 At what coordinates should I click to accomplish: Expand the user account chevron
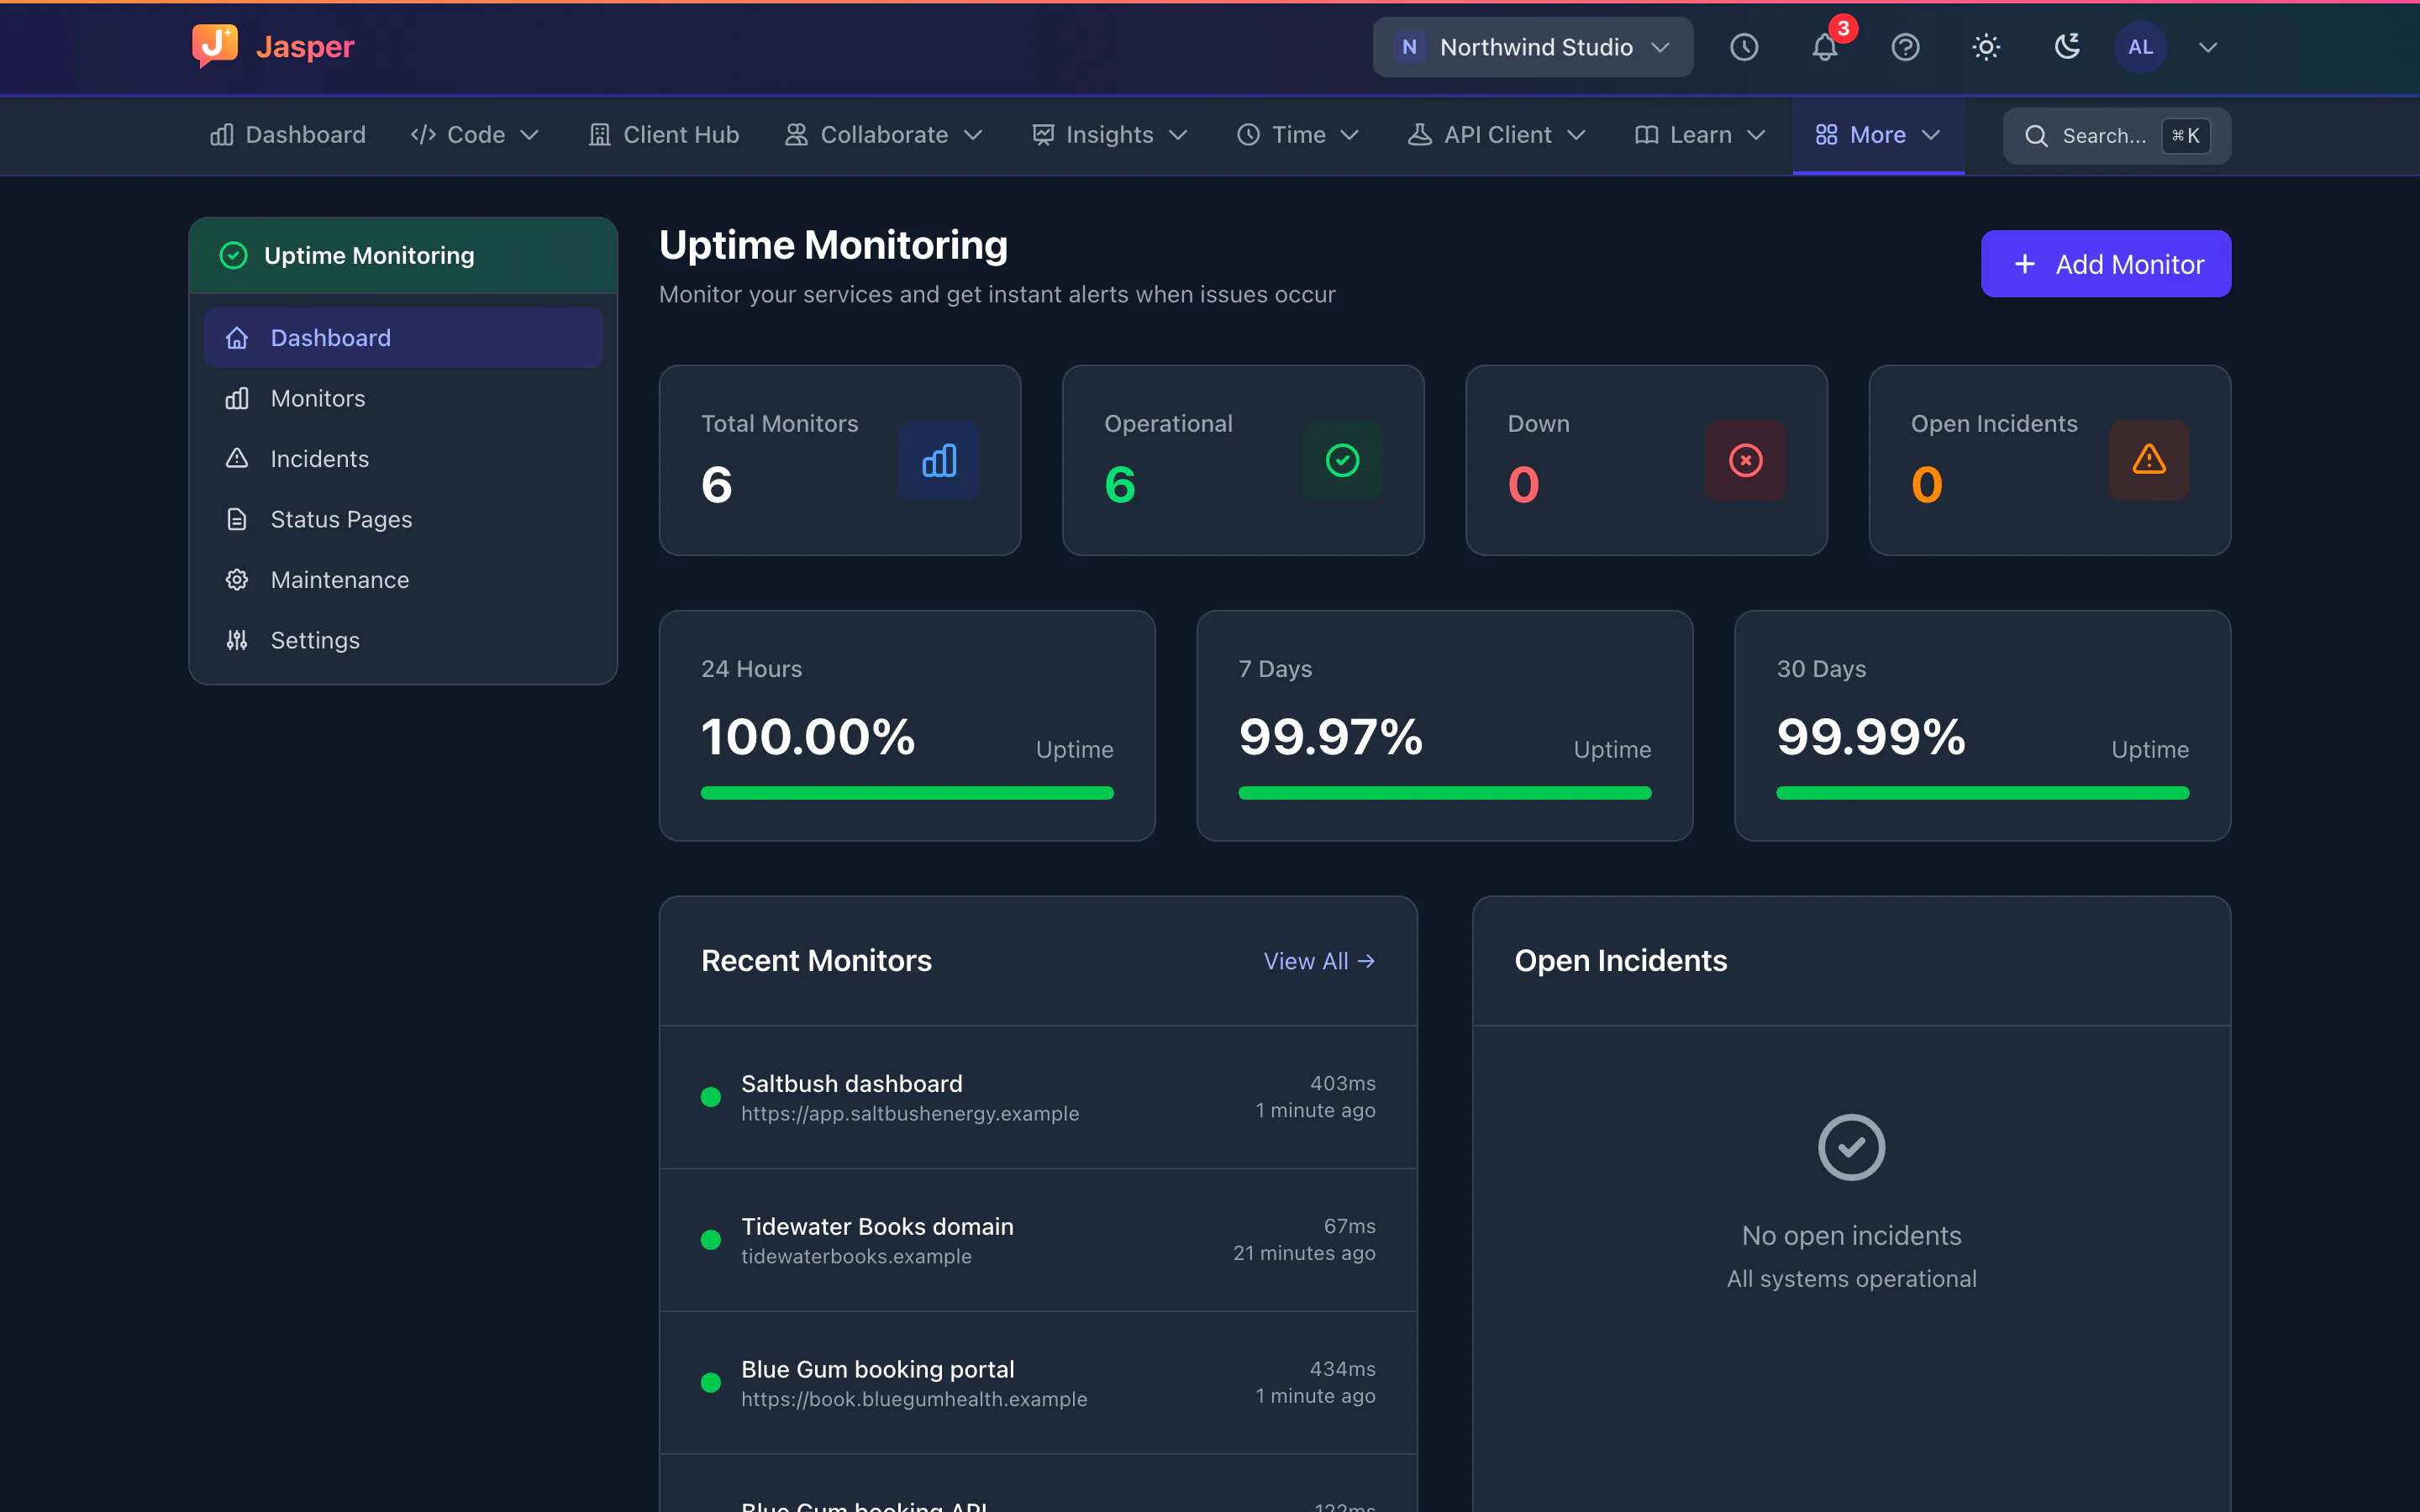point(2208,47)
